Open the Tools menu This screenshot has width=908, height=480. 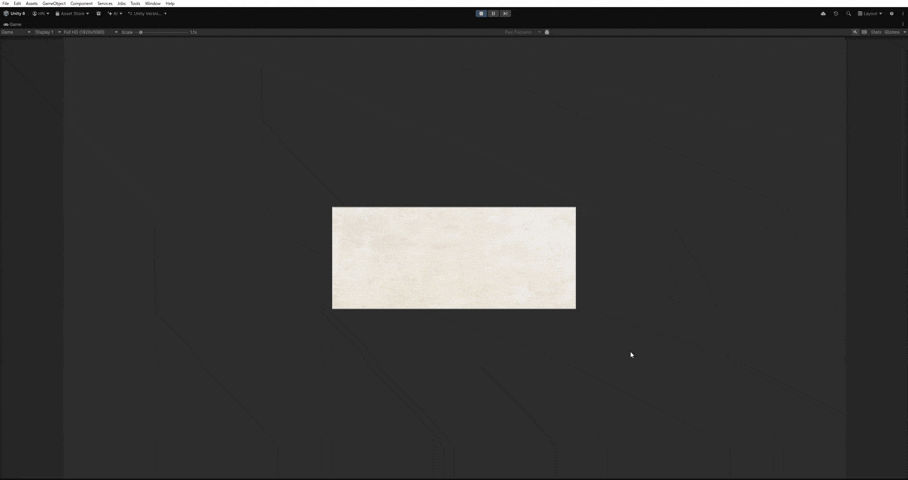coord(135,3)
